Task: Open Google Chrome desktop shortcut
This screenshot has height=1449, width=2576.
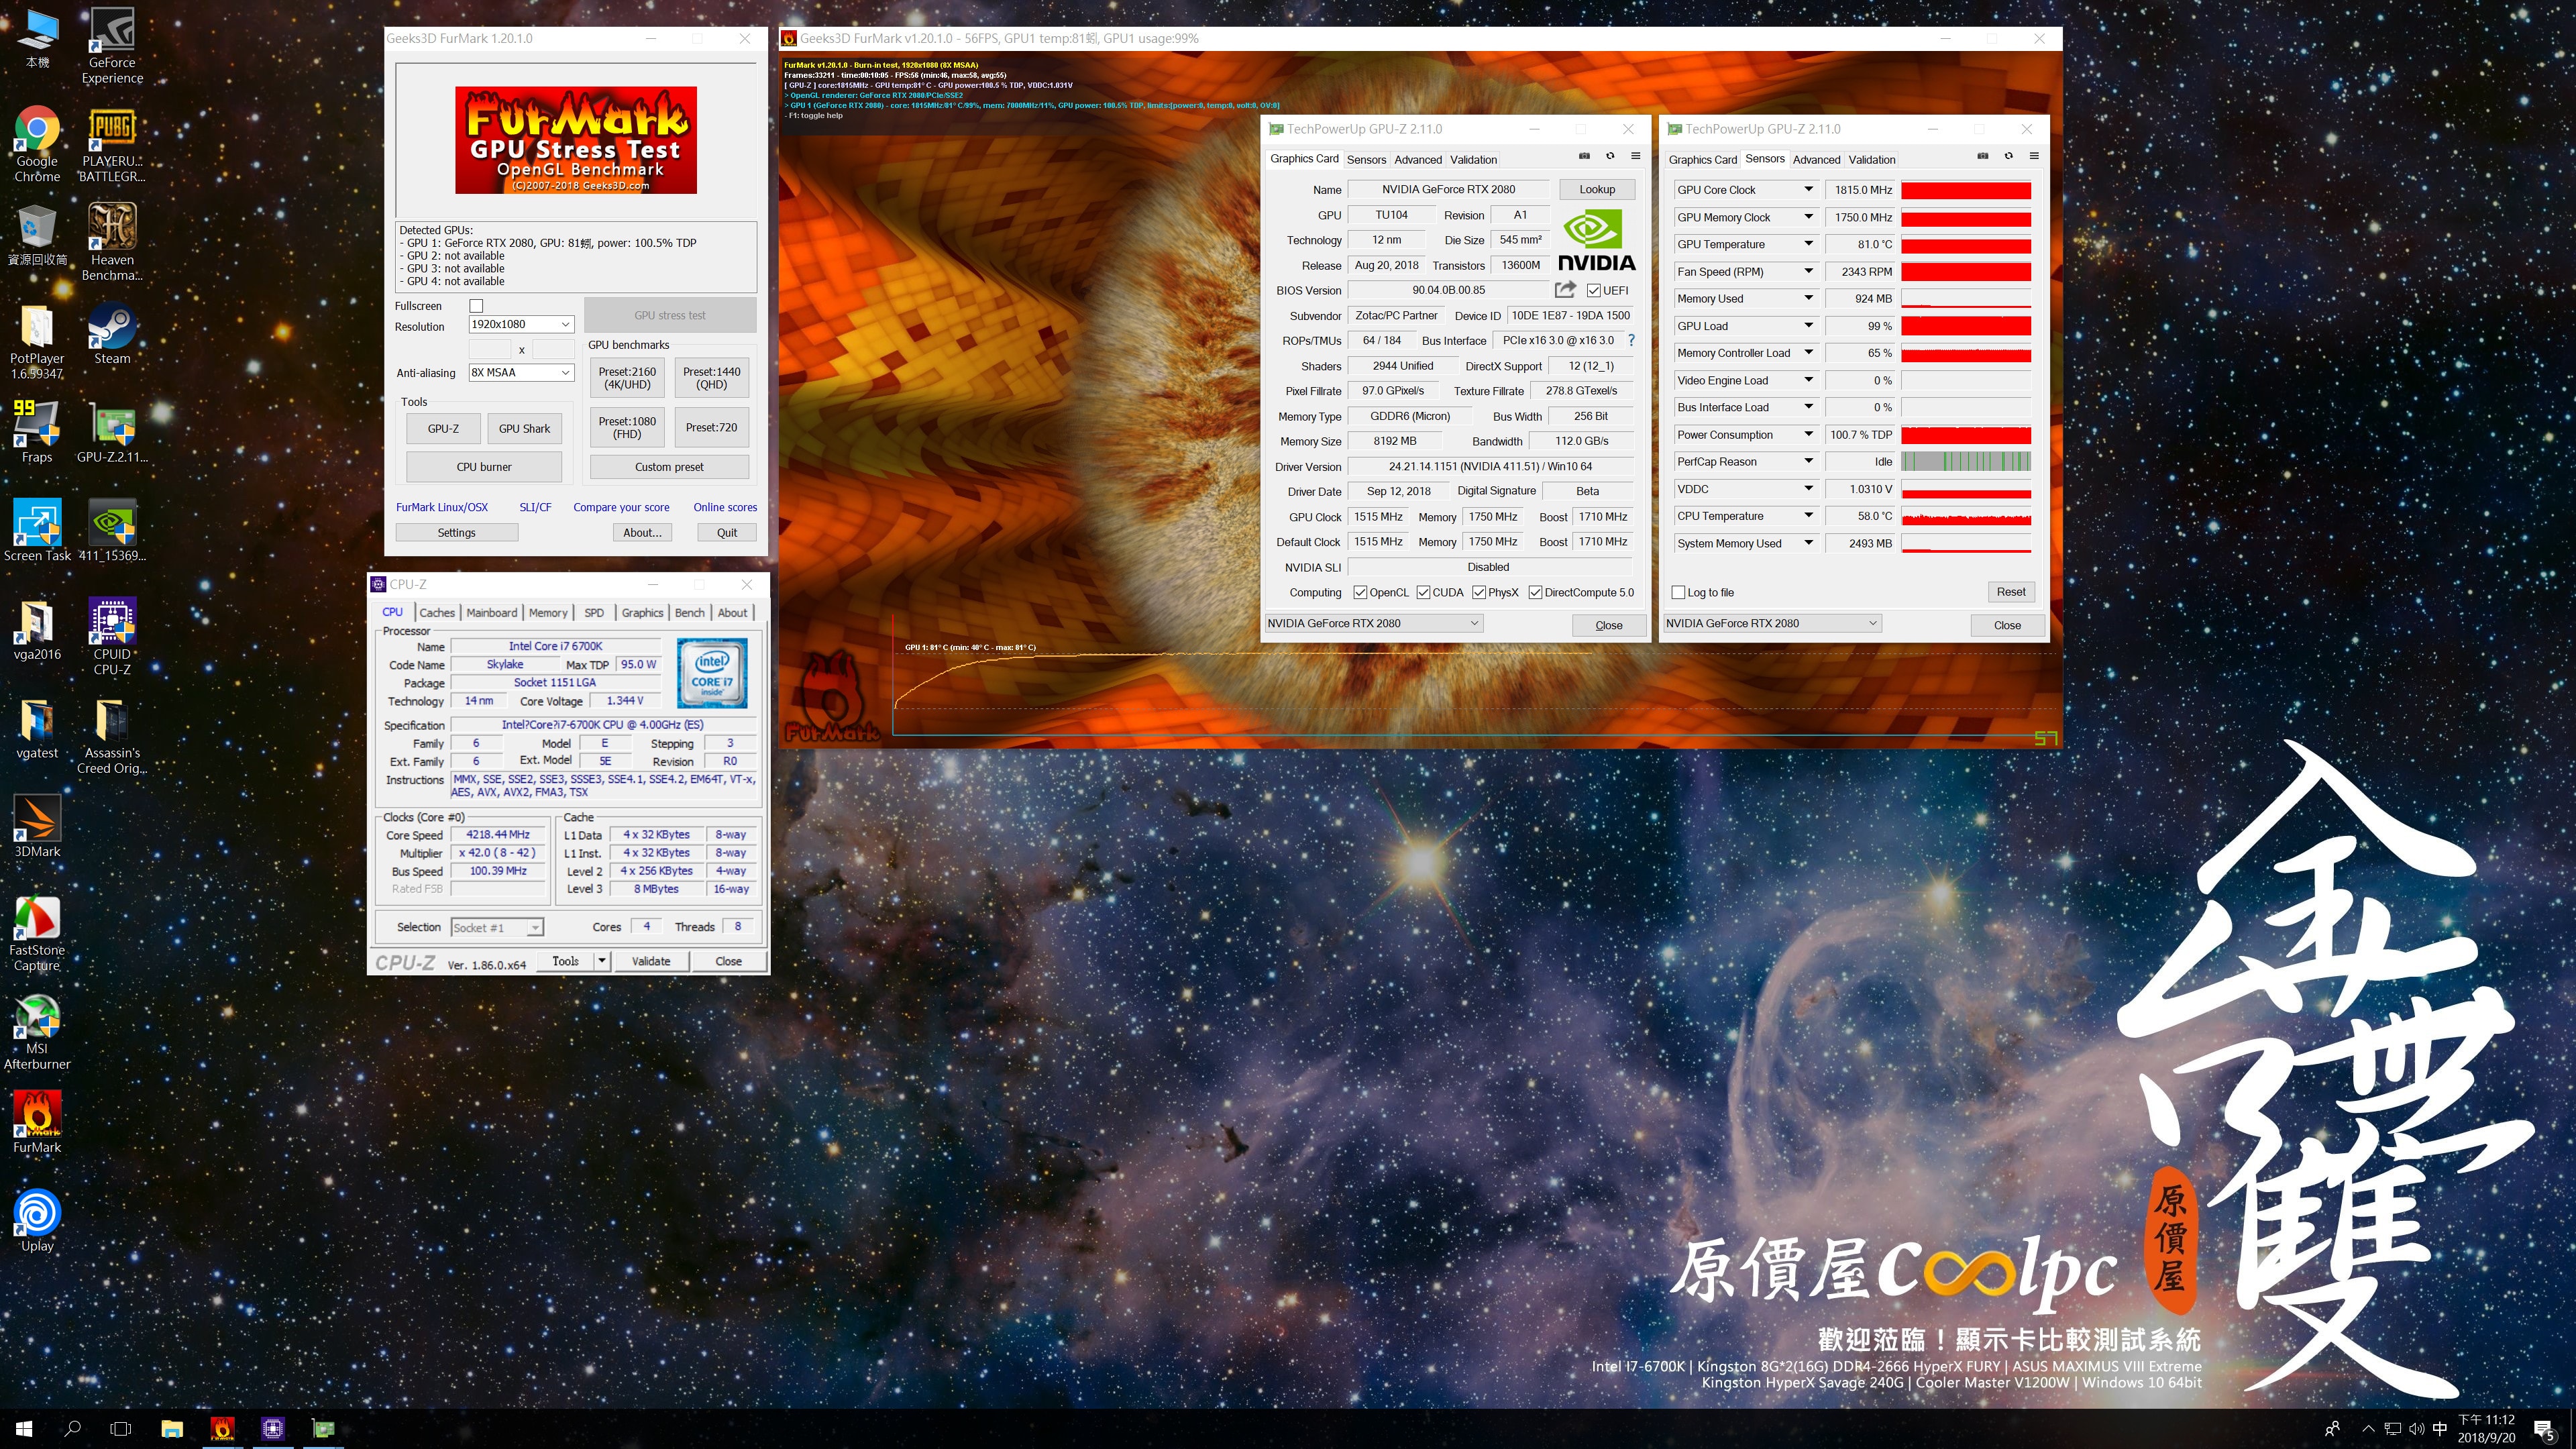Action: tap(37, 143)
